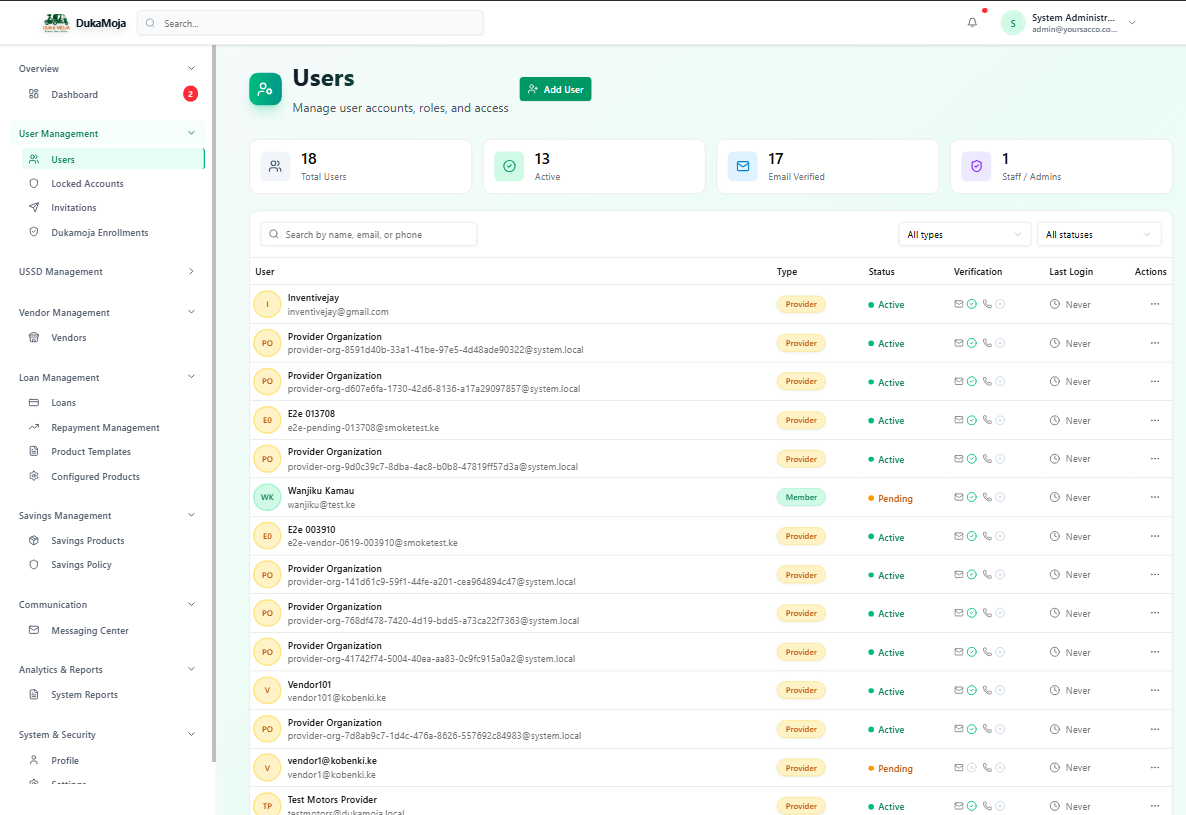Viewport: 1186px width, 815px height.
Task: Open actions menu for Wanjiku Kamau row
Action: pos(1154,497)
